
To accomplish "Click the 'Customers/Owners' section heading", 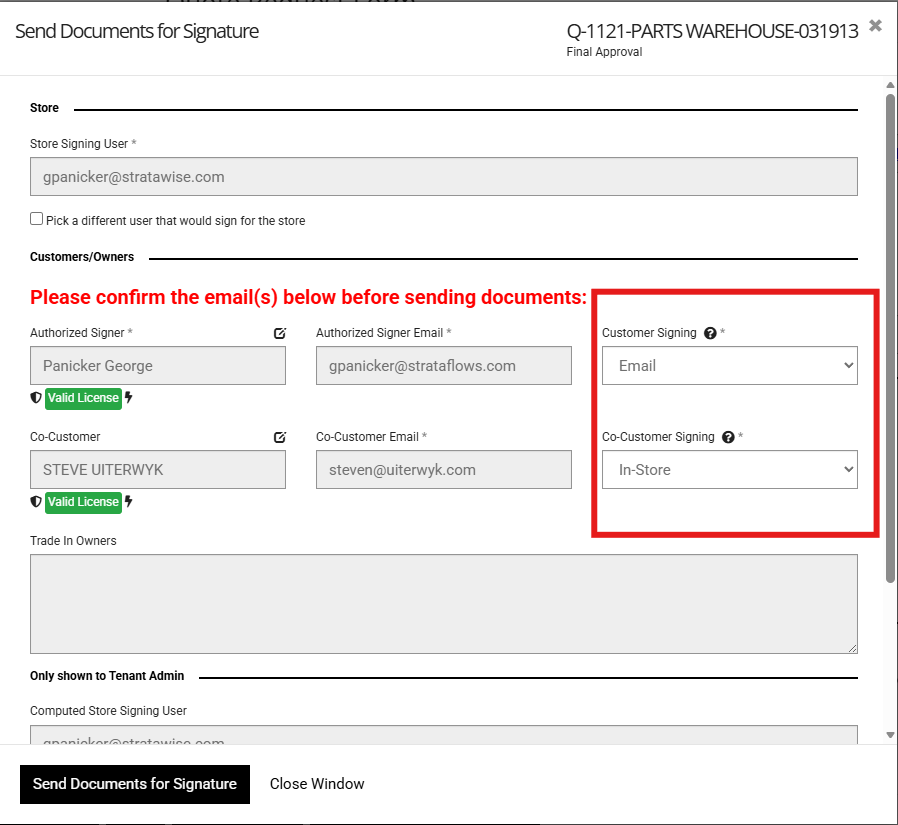I will pyautogui.click(x=82, y=256).
